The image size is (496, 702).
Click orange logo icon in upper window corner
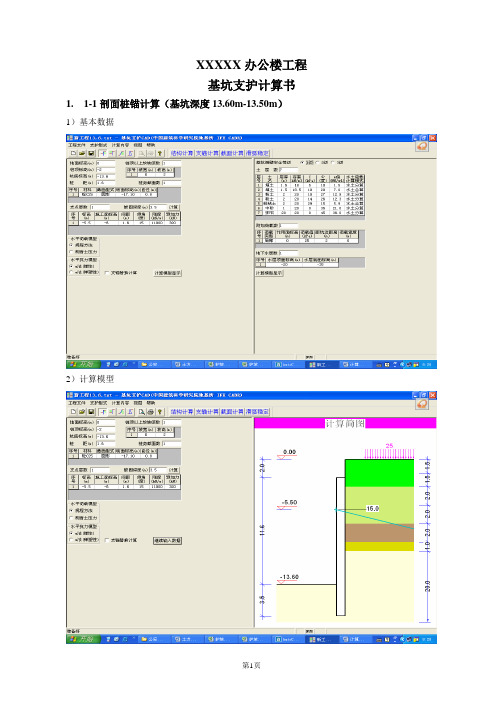click(x=422, y=146)
